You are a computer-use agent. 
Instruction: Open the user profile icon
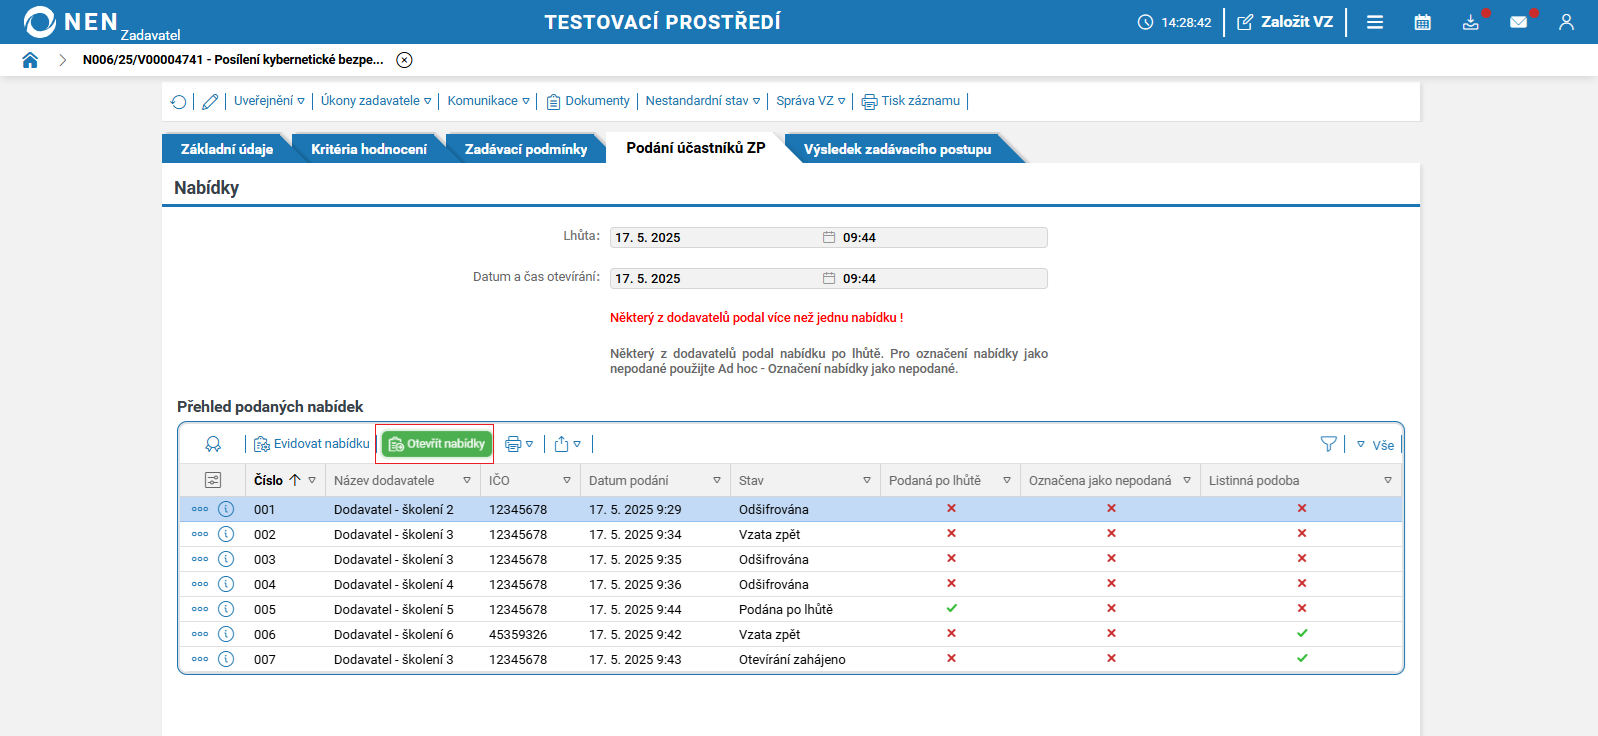point(1566,22)
